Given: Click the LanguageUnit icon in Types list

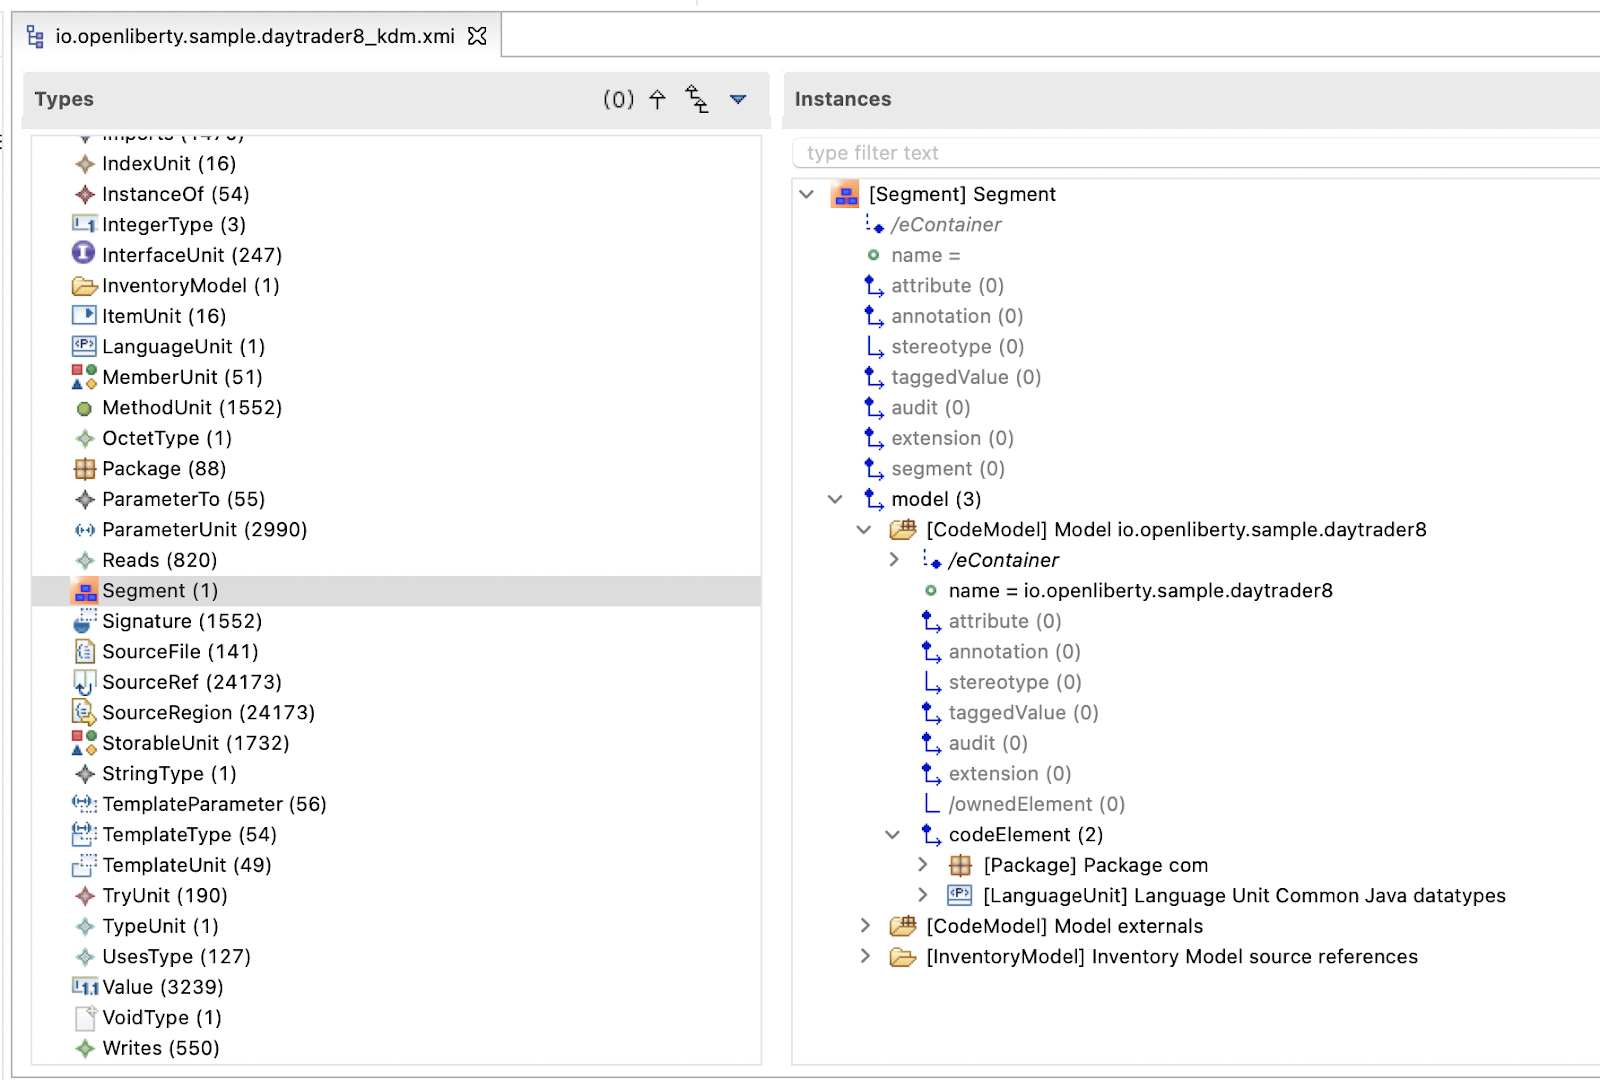Looking at the screenshot, I should (84, 347).
